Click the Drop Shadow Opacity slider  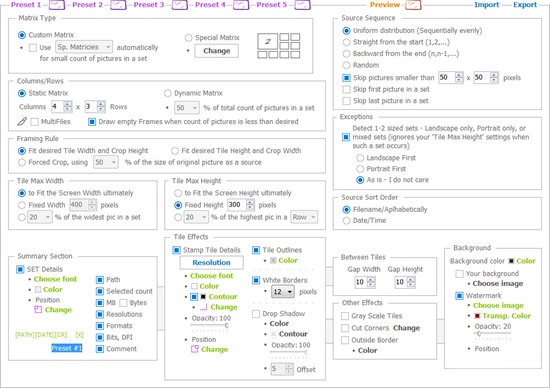pyautogui.click(x=289, y=352)
